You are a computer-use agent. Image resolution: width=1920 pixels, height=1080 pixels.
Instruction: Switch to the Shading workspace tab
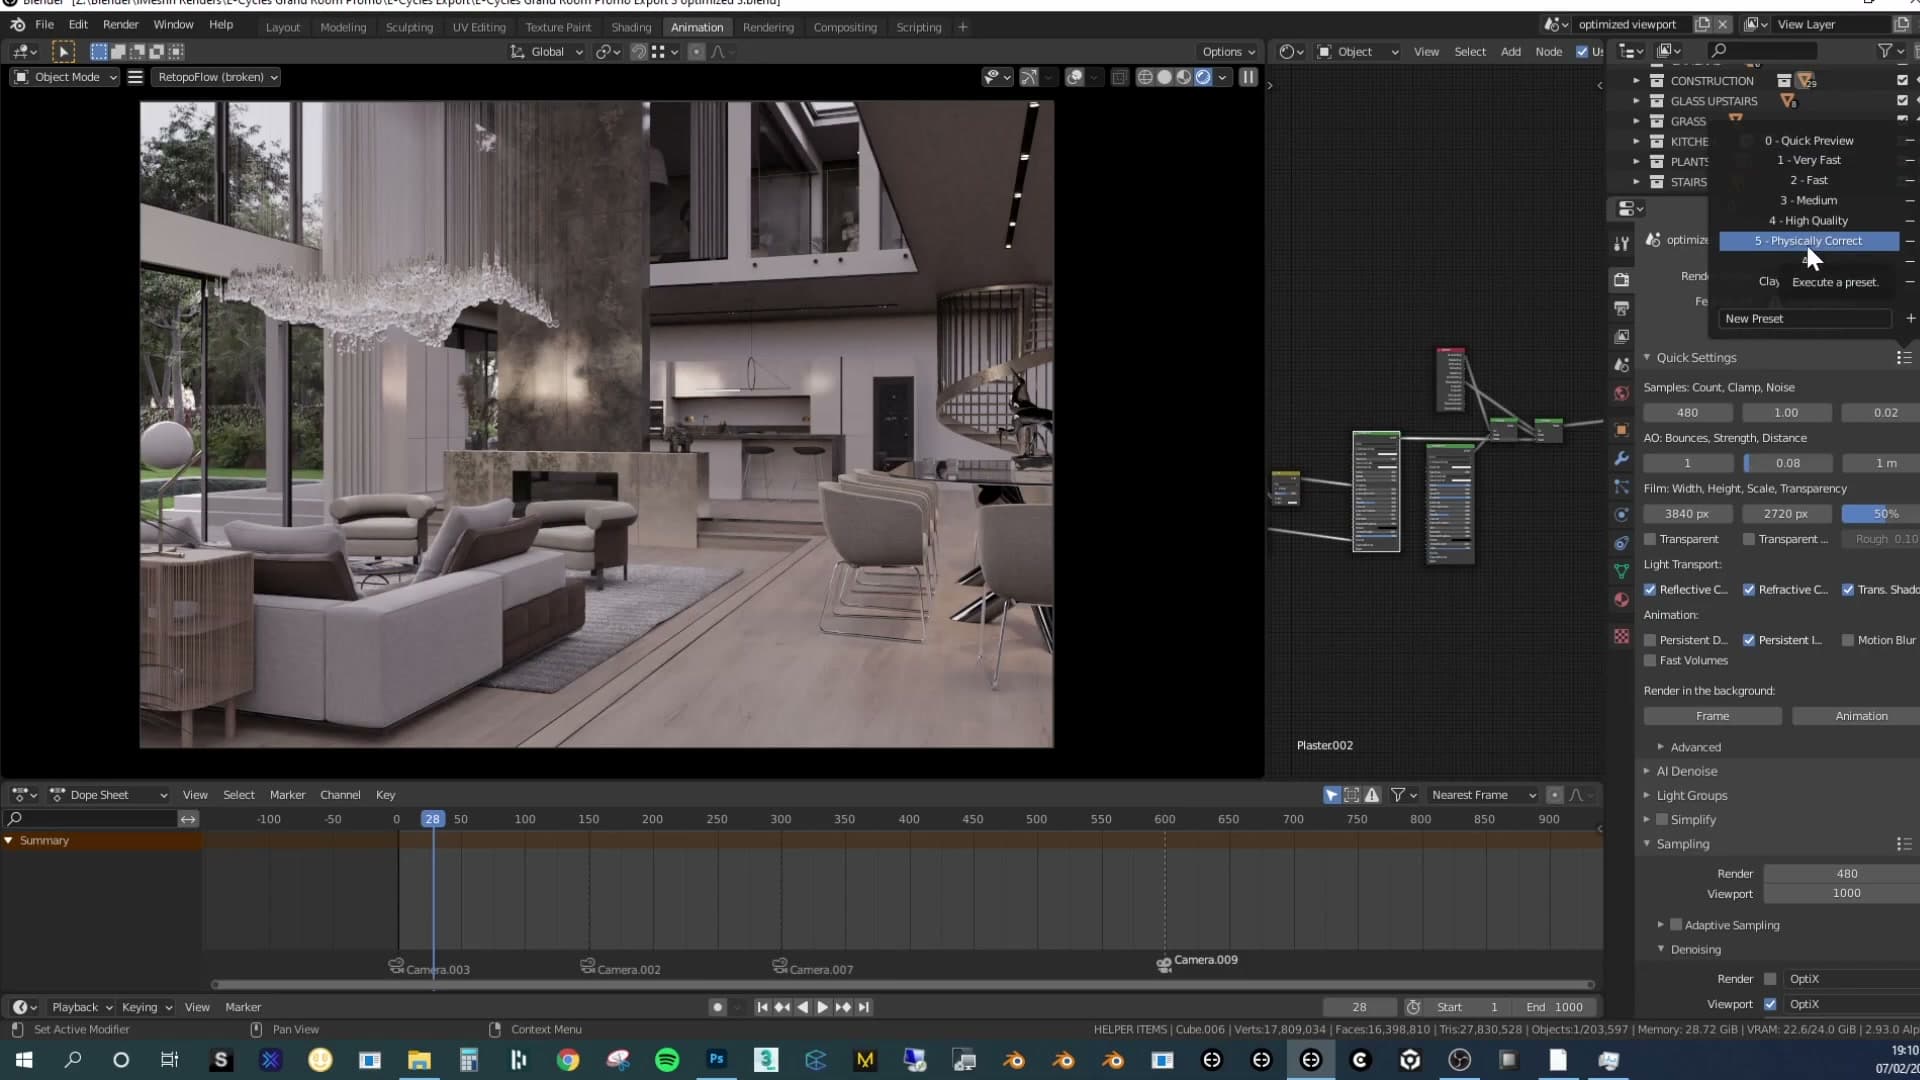coord(631,27)
